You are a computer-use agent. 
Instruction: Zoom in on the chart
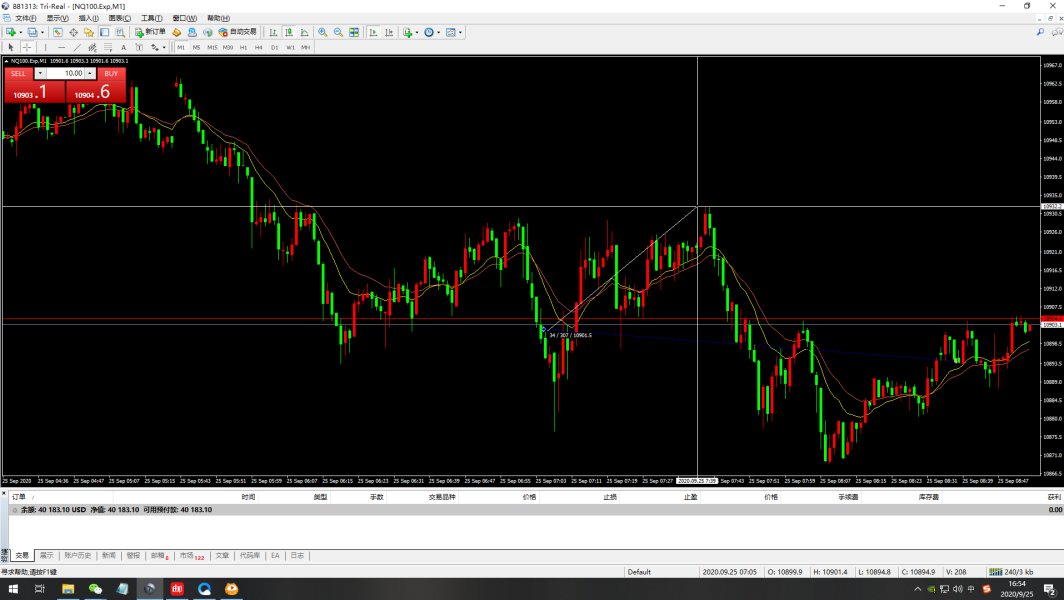pos(322,32)
